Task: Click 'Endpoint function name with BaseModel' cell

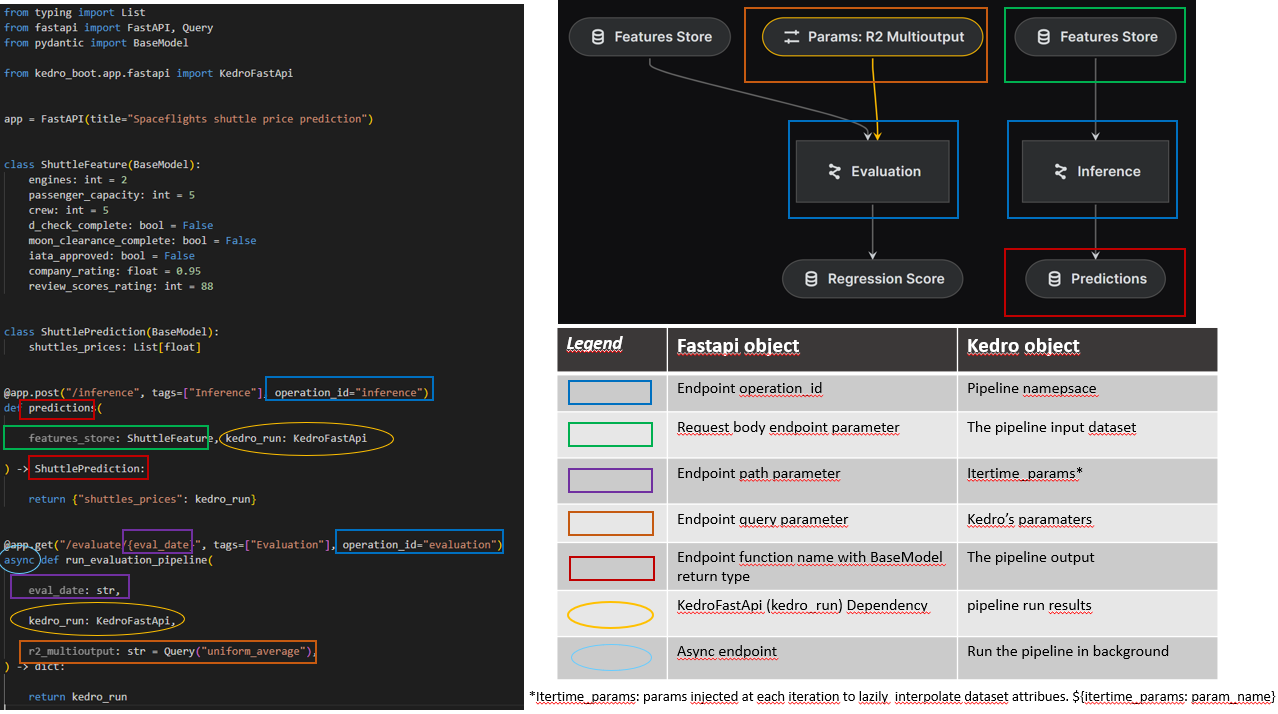Action: pyautogui.click(x=812, y=566)
